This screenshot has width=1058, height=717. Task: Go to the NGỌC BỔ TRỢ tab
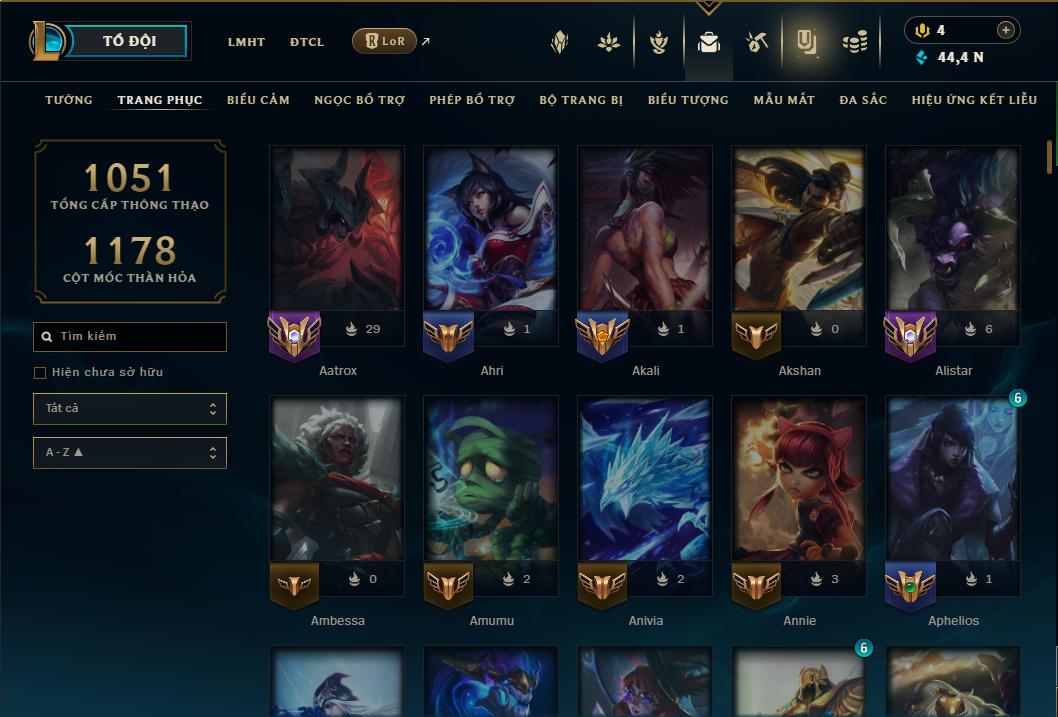point(360,100)
